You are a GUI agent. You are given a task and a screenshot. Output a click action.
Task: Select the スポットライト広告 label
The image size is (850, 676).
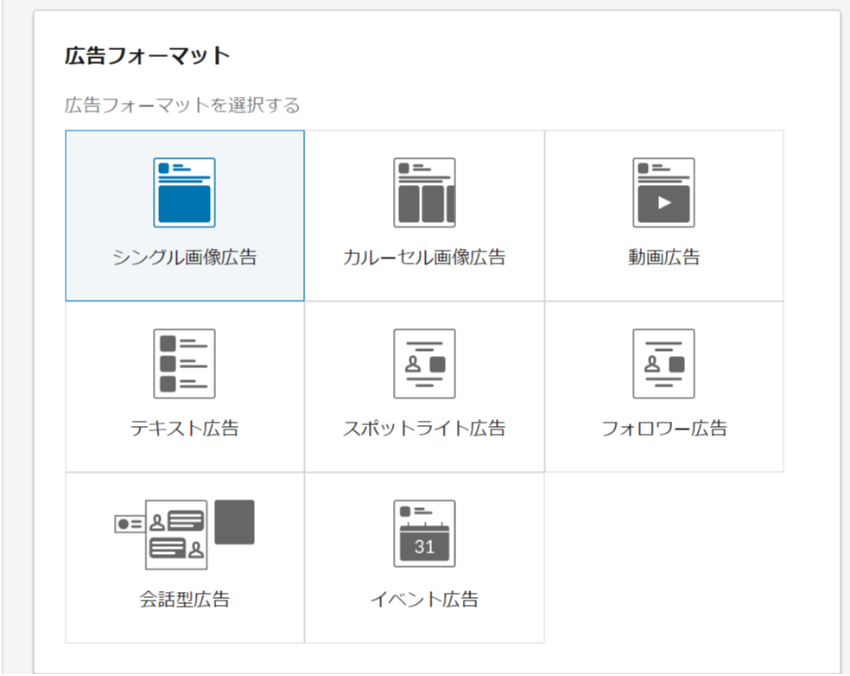424,429
